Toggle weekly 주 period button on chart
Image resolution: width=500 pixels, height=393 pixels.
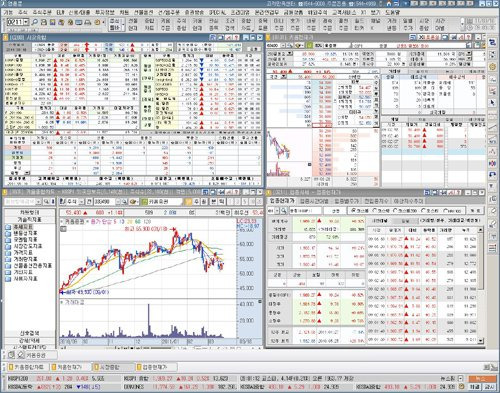click(196, 202)
